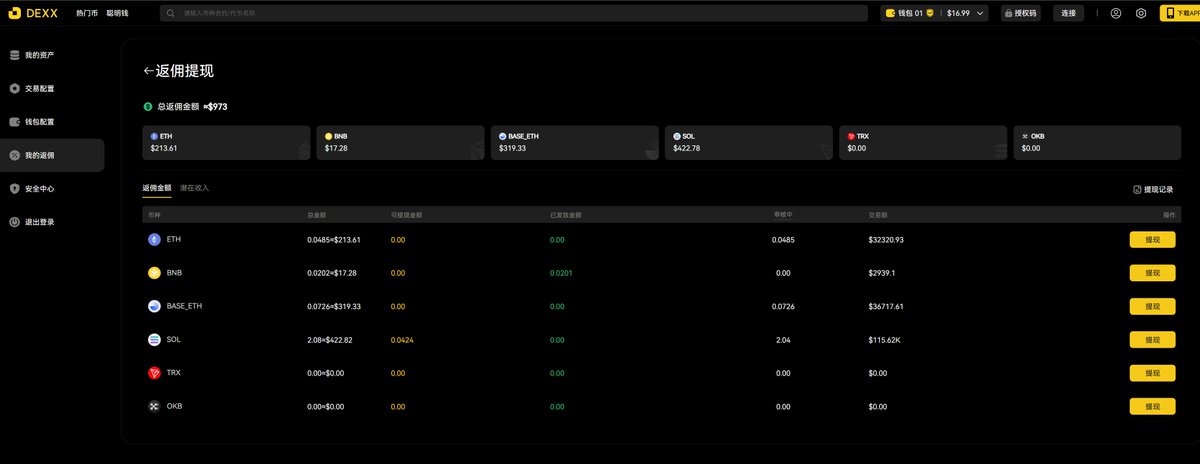Click the 交易额 column header
Viewport: 1200px width, 464px height.
877,215
